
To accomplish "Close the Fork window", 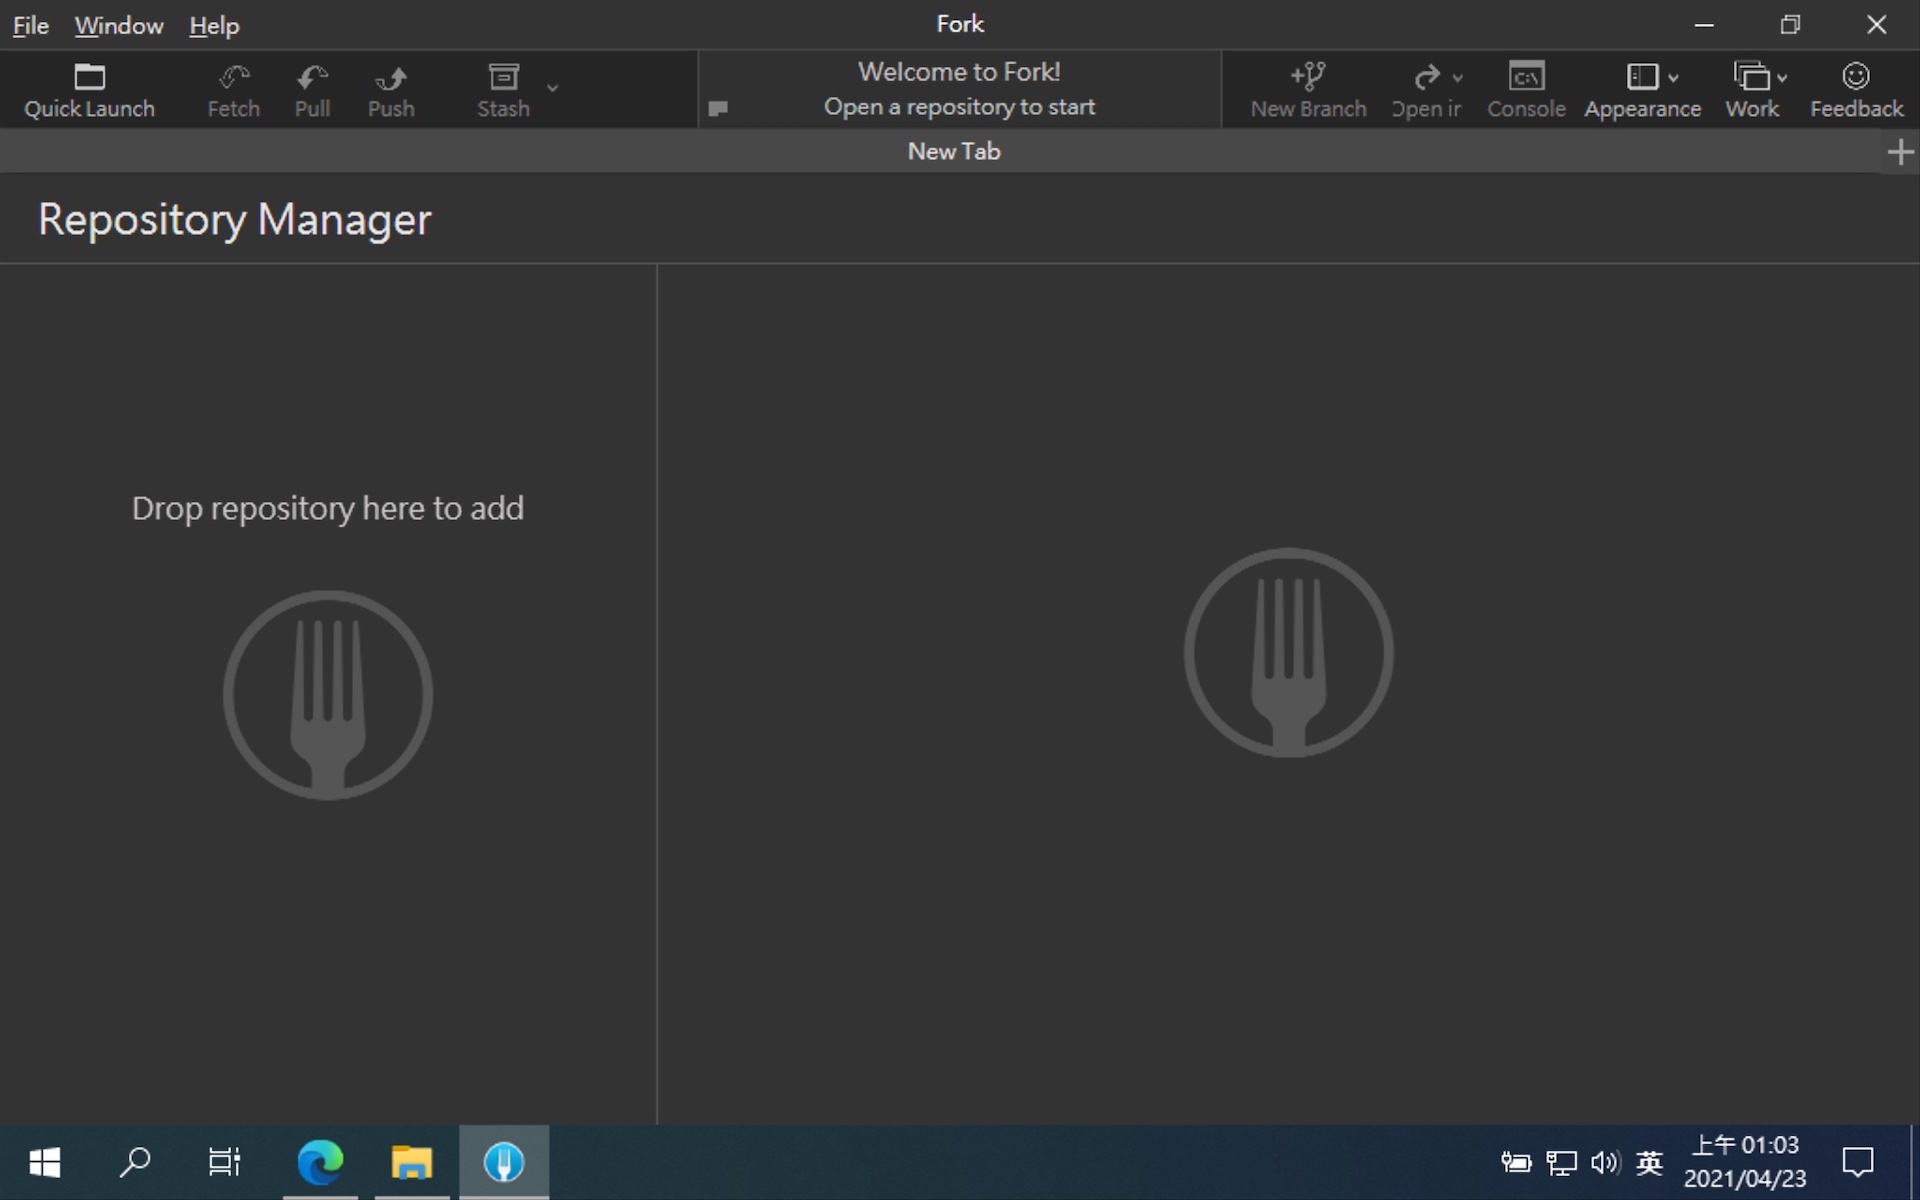I will [1876, 25].
